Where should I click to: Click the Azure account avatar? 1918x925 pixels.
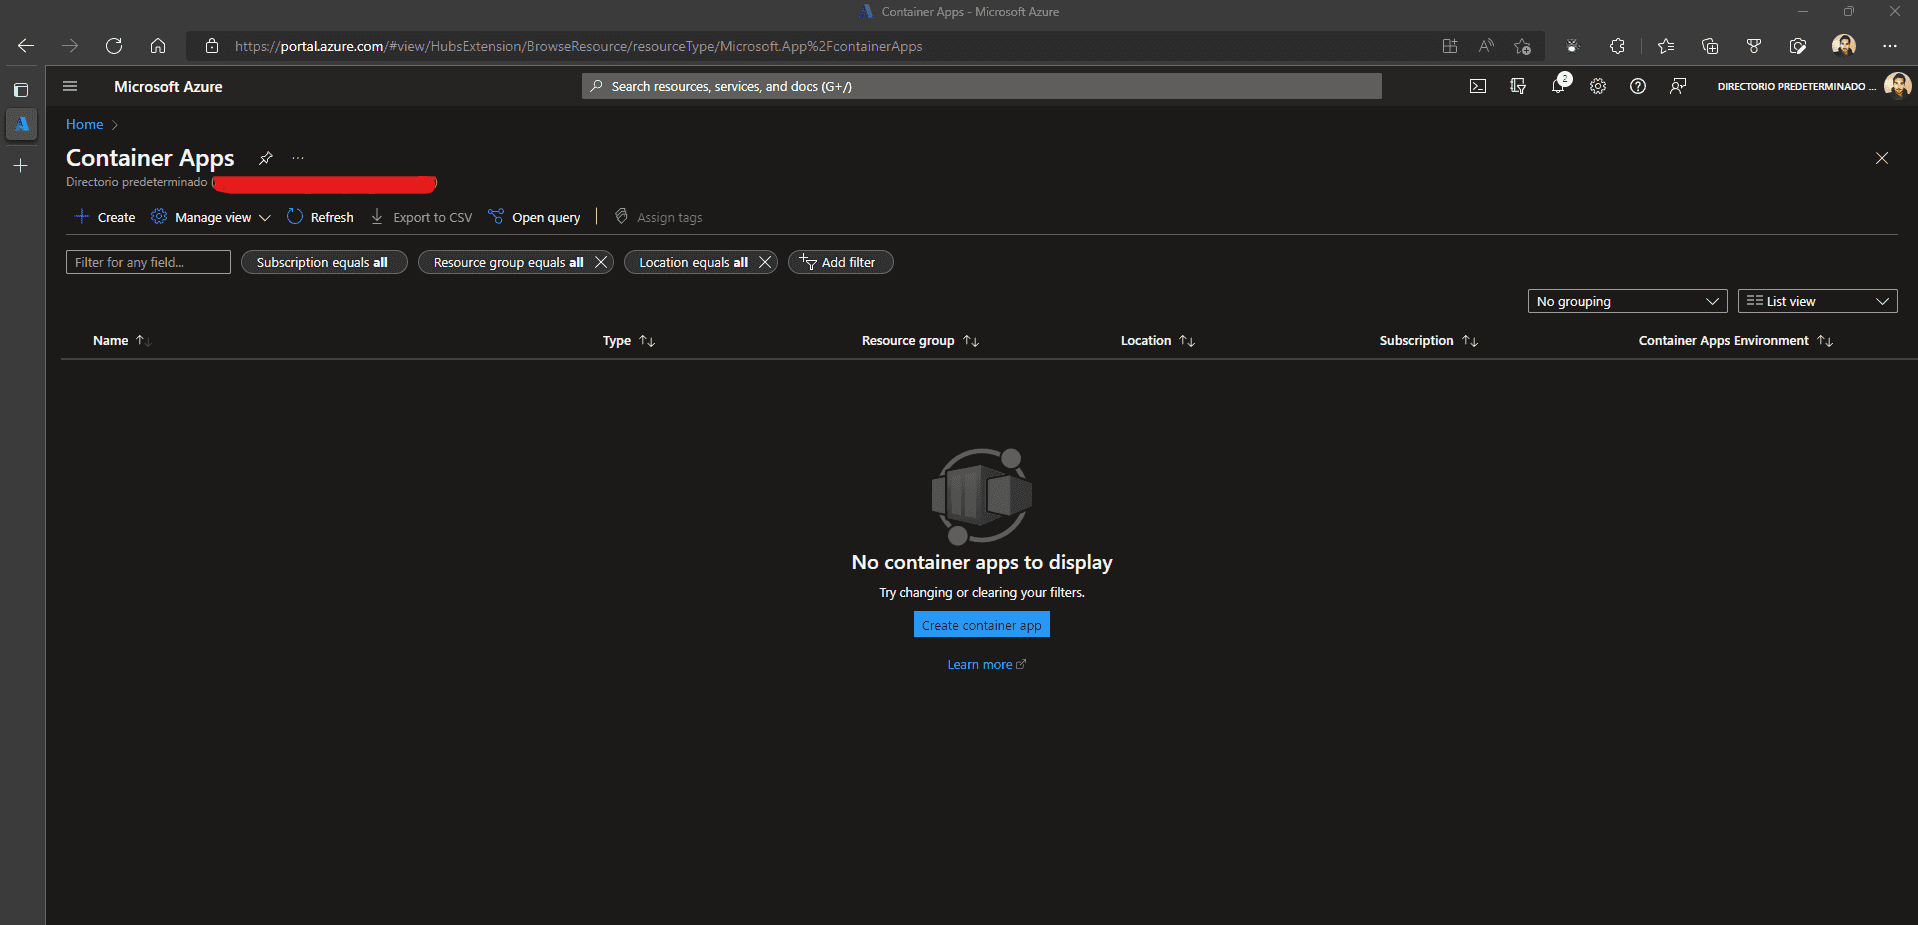(1897, 86)
